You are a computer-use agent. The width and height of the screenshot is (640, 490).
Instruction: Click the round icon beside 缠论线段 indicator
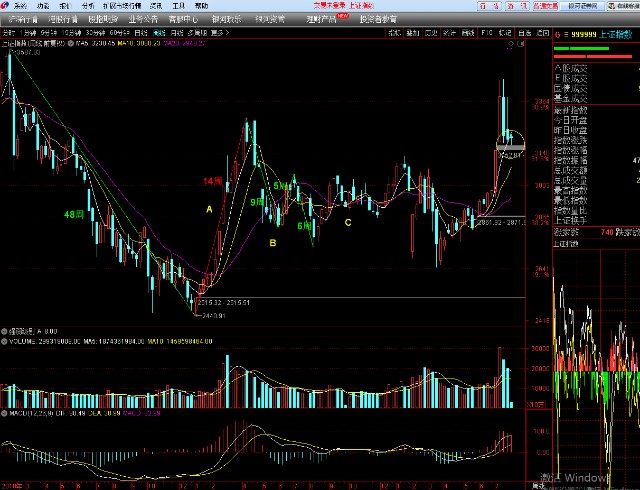pos(4,331)
